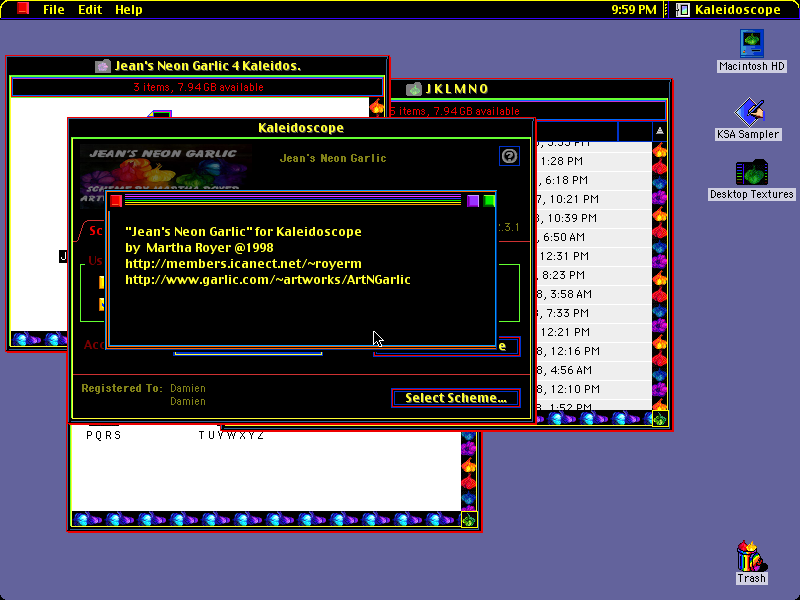Screen dimensions: 800x600
Task: Click the vertical scrollbar of the bottom folder window
Action: click(469, 471)
